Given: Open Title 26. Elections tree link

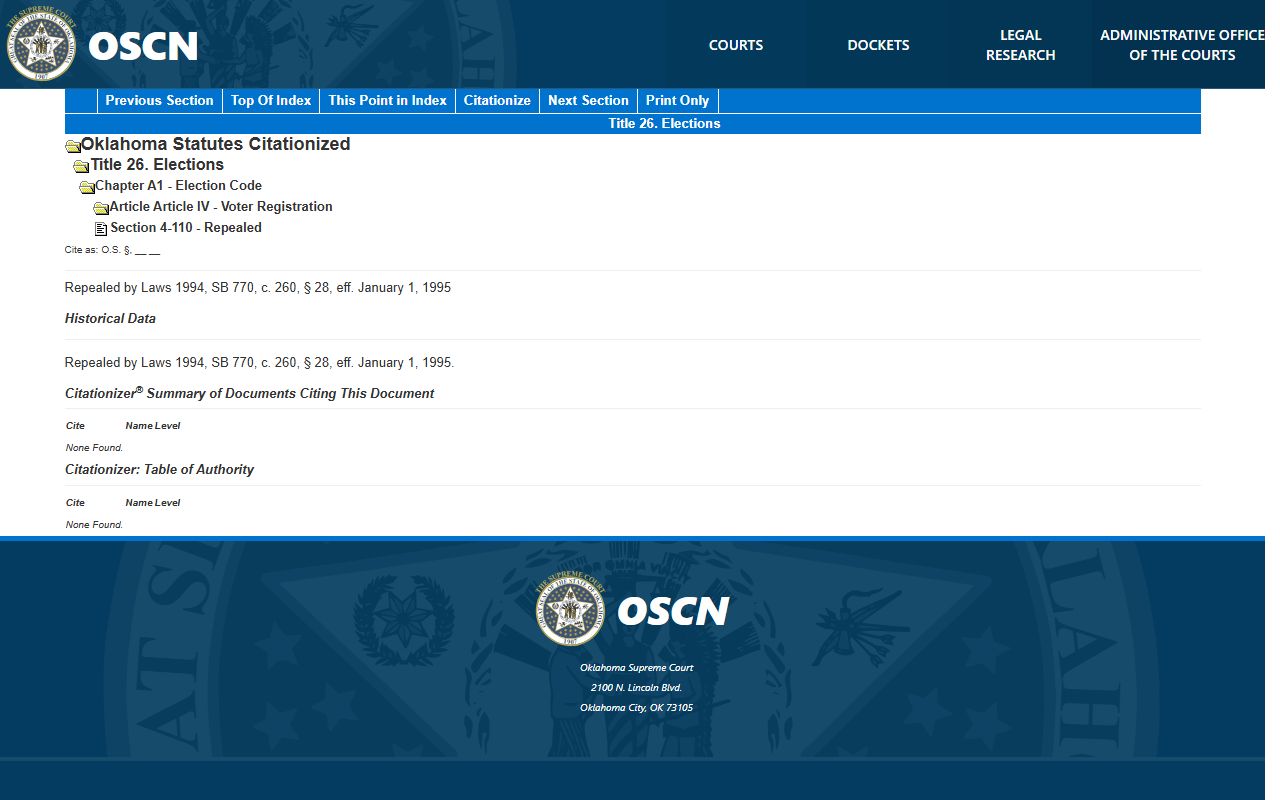Looking at the screenshot, I should coord(157,165).
